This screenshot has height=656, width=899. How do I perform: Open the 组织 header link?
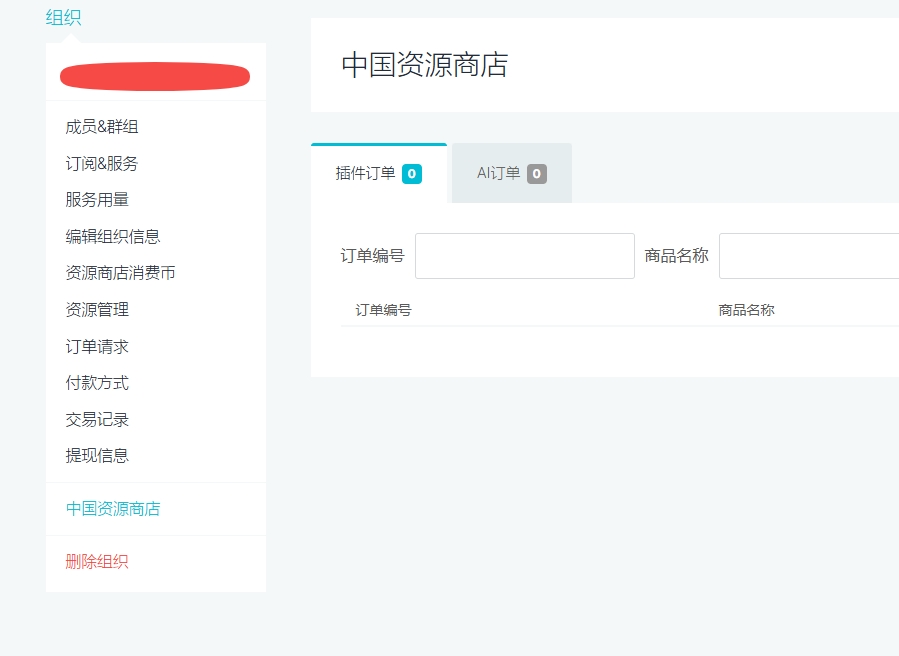pos(63,18)
